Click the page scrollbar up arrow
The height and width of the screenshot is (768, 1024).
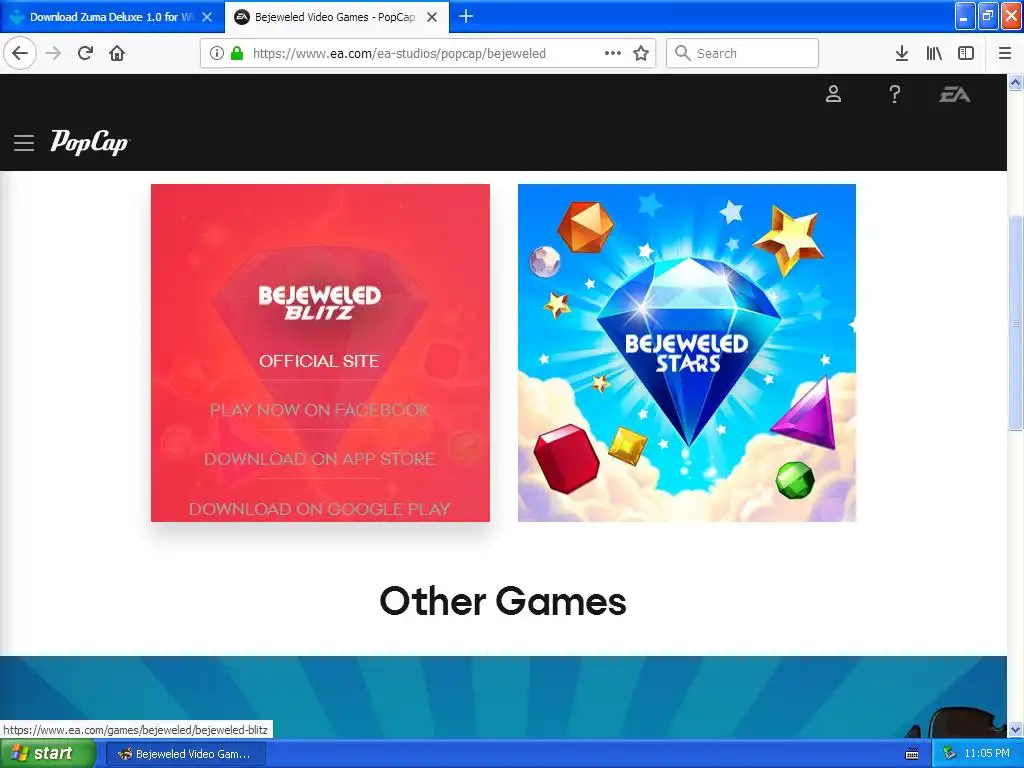pyautogui.click(x=1016, y=82)
